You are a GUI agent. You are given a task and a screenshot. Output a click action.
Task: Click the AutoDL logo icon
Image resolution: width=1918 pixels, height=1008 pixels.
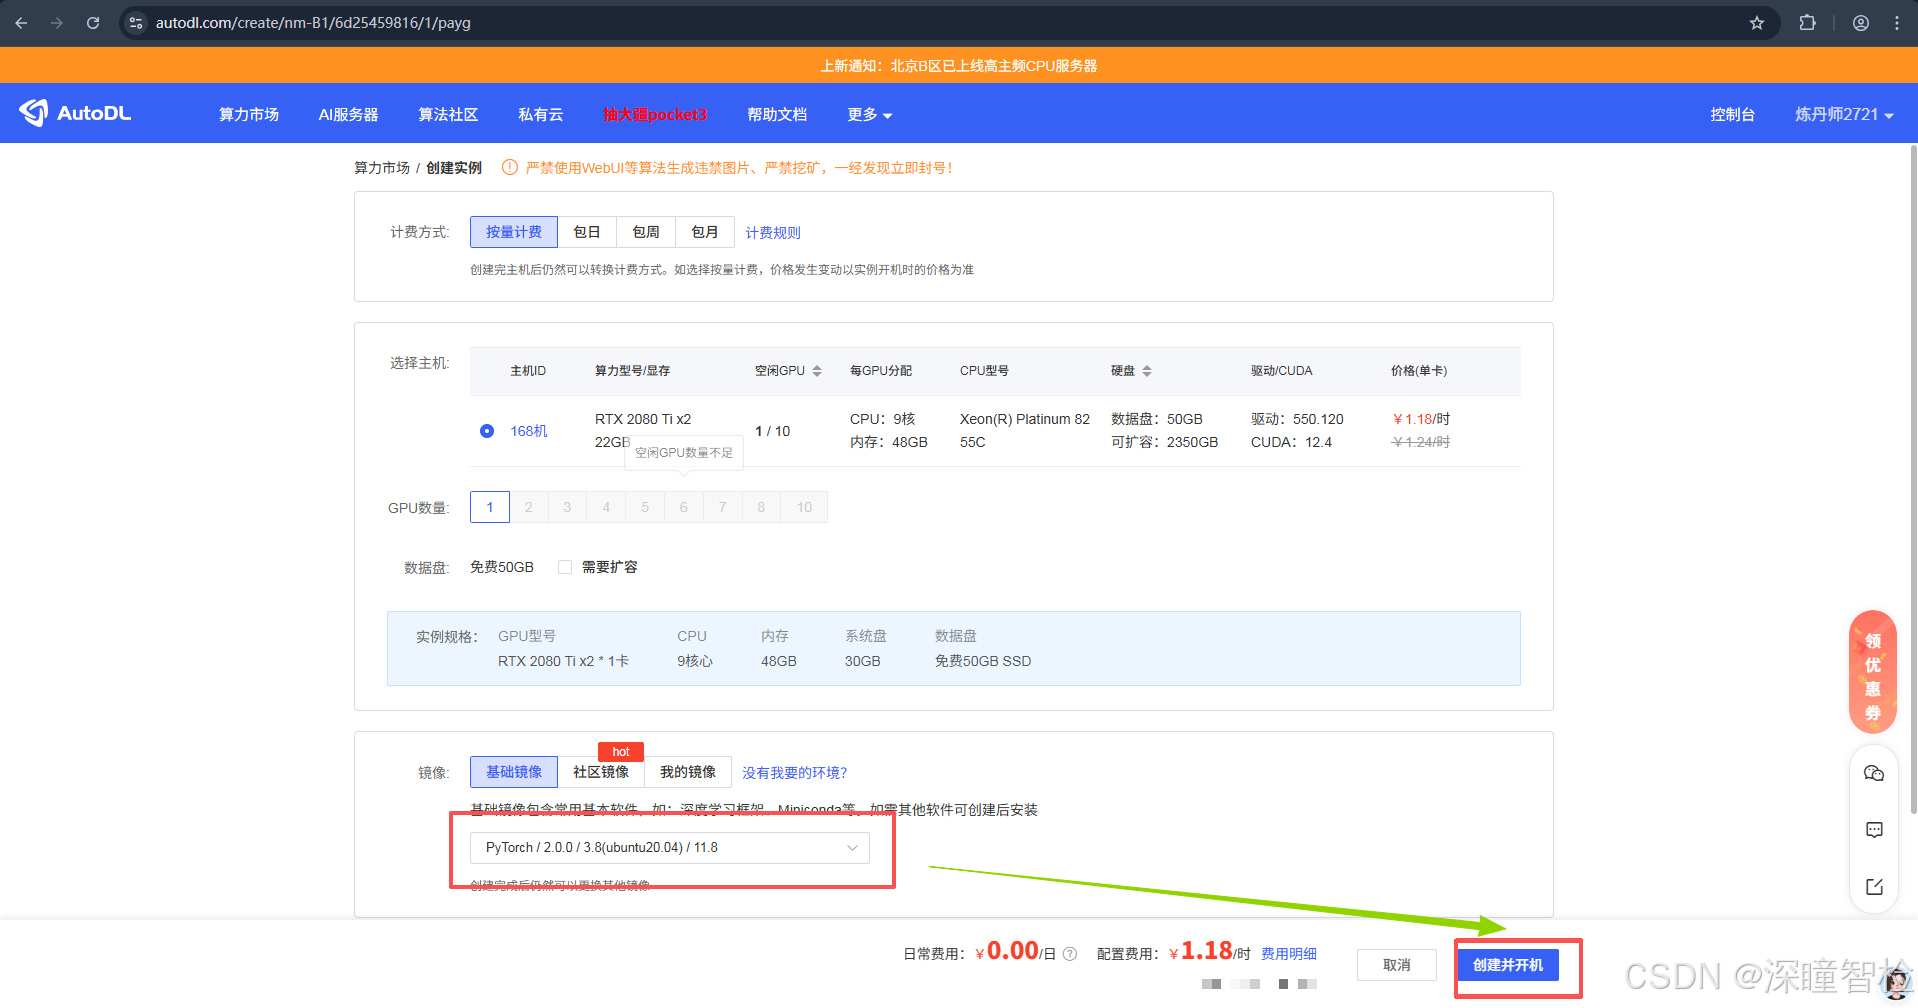(x=34, y=113)
